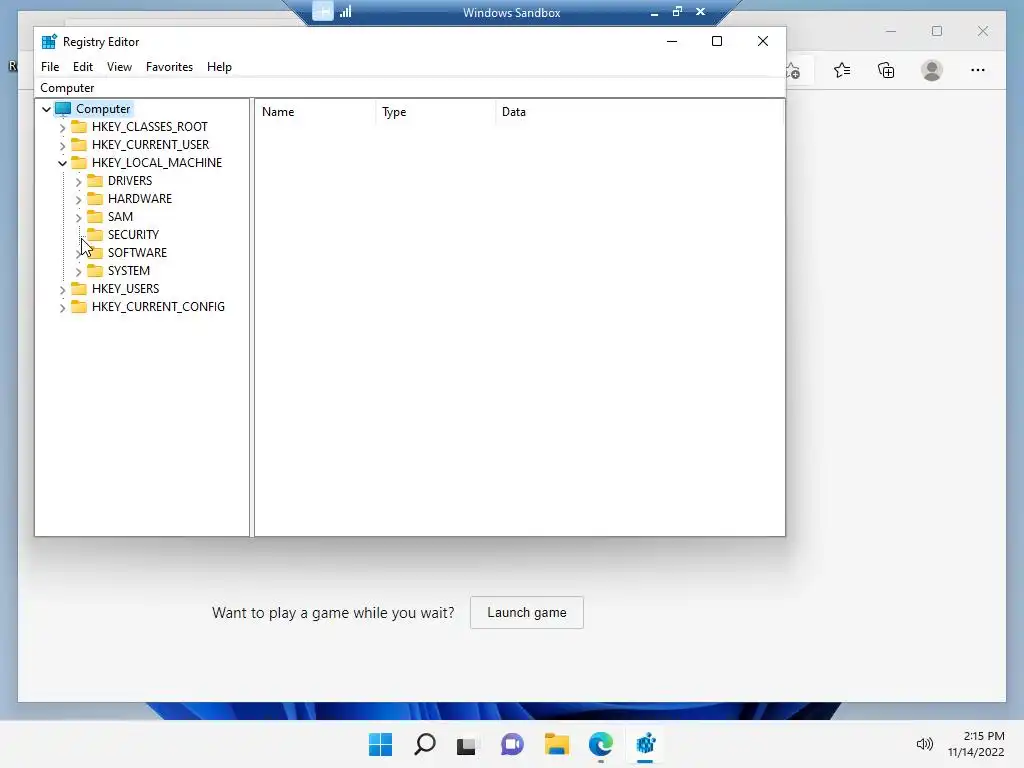Expand the DRIVERS key chevron

point(78,181)
